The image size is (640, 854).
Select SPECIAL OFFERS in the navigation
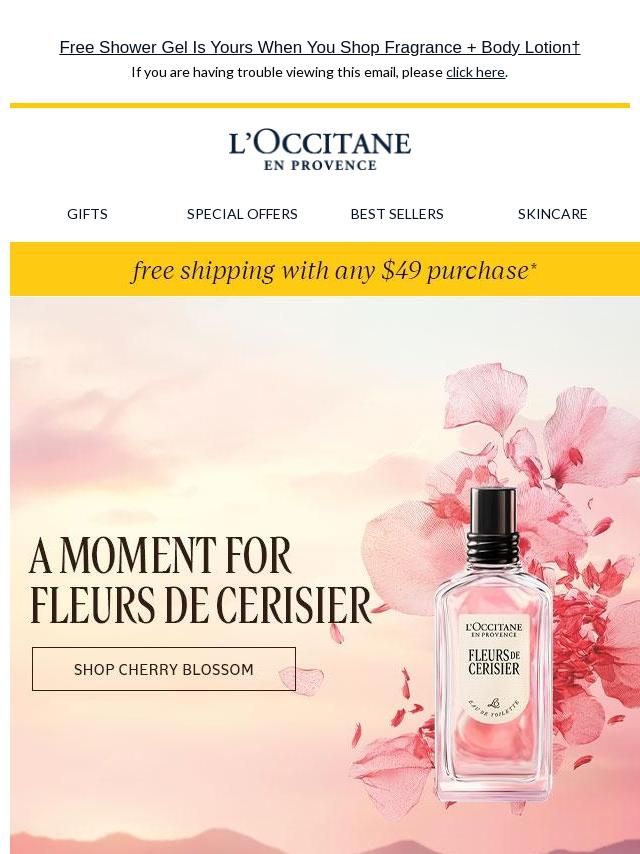242,214
